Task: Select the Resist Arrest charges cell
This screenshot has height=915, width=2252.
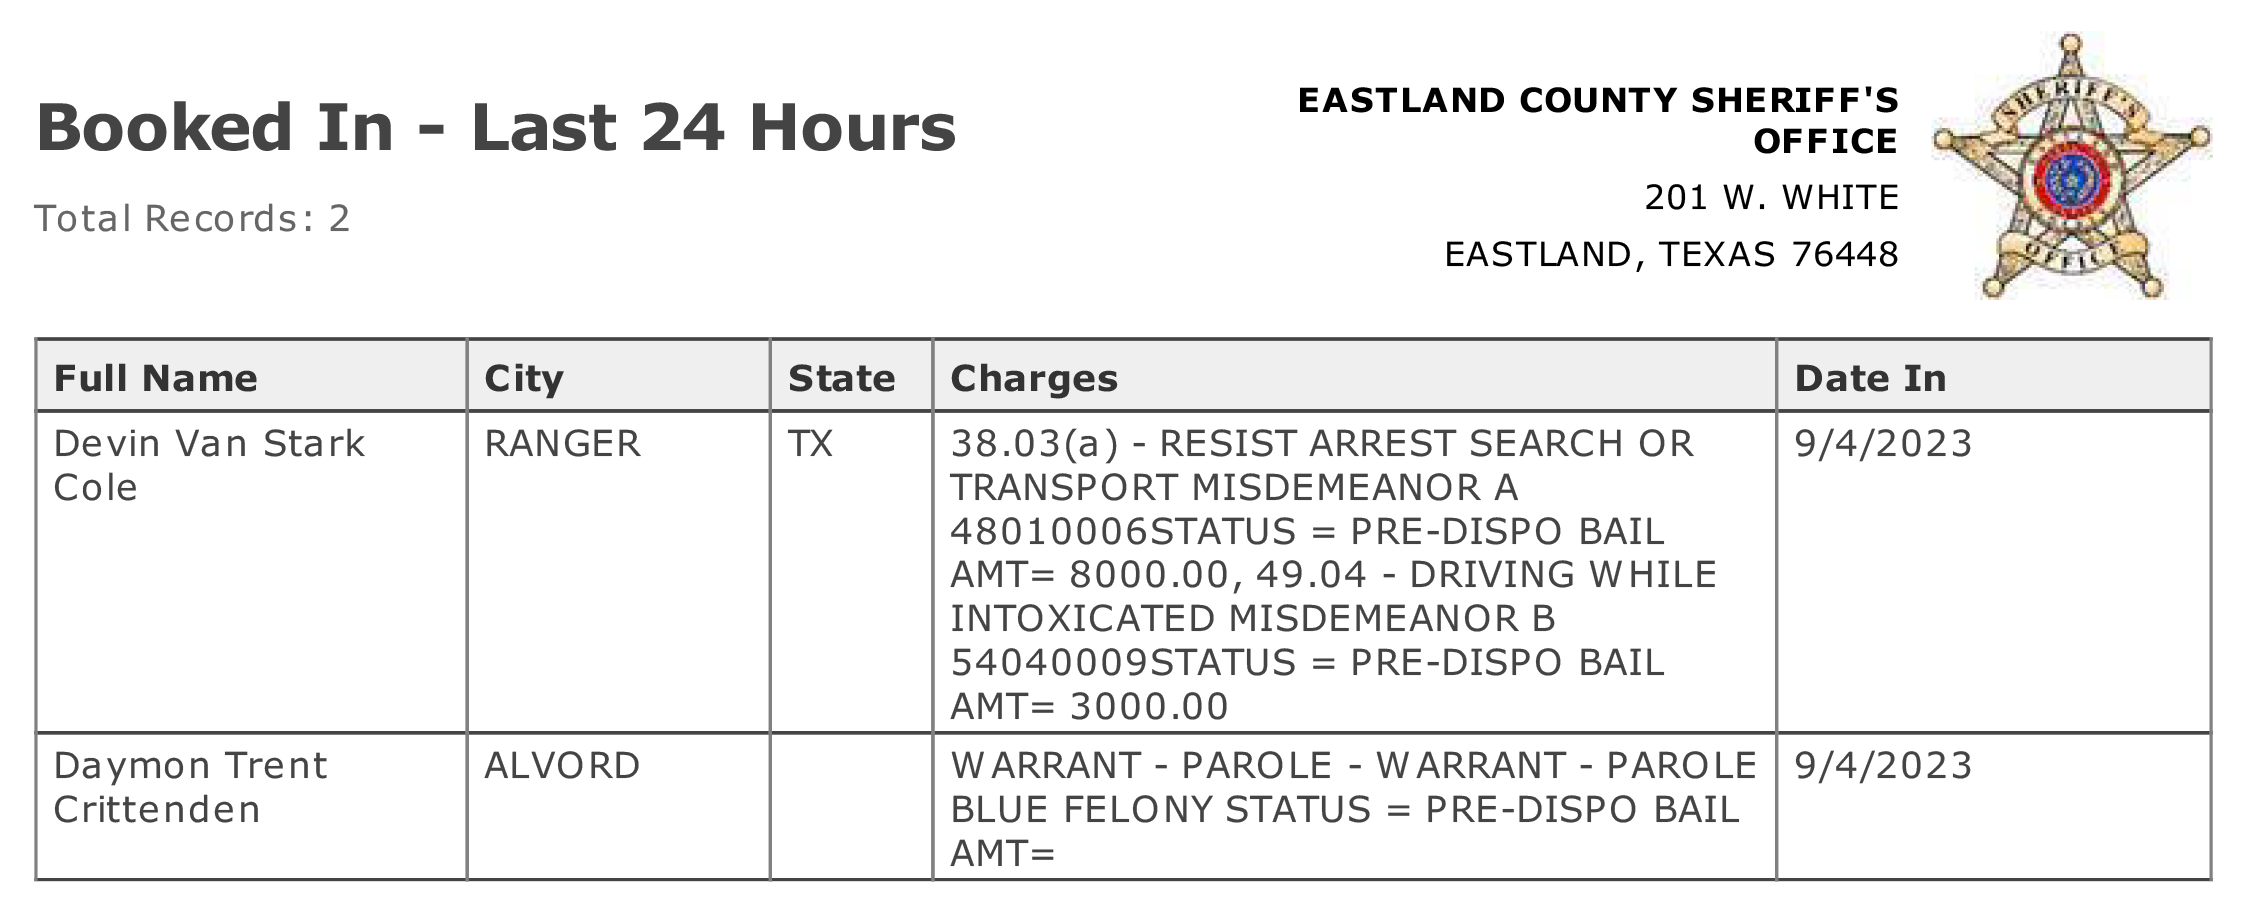Action: point(1354,571)
